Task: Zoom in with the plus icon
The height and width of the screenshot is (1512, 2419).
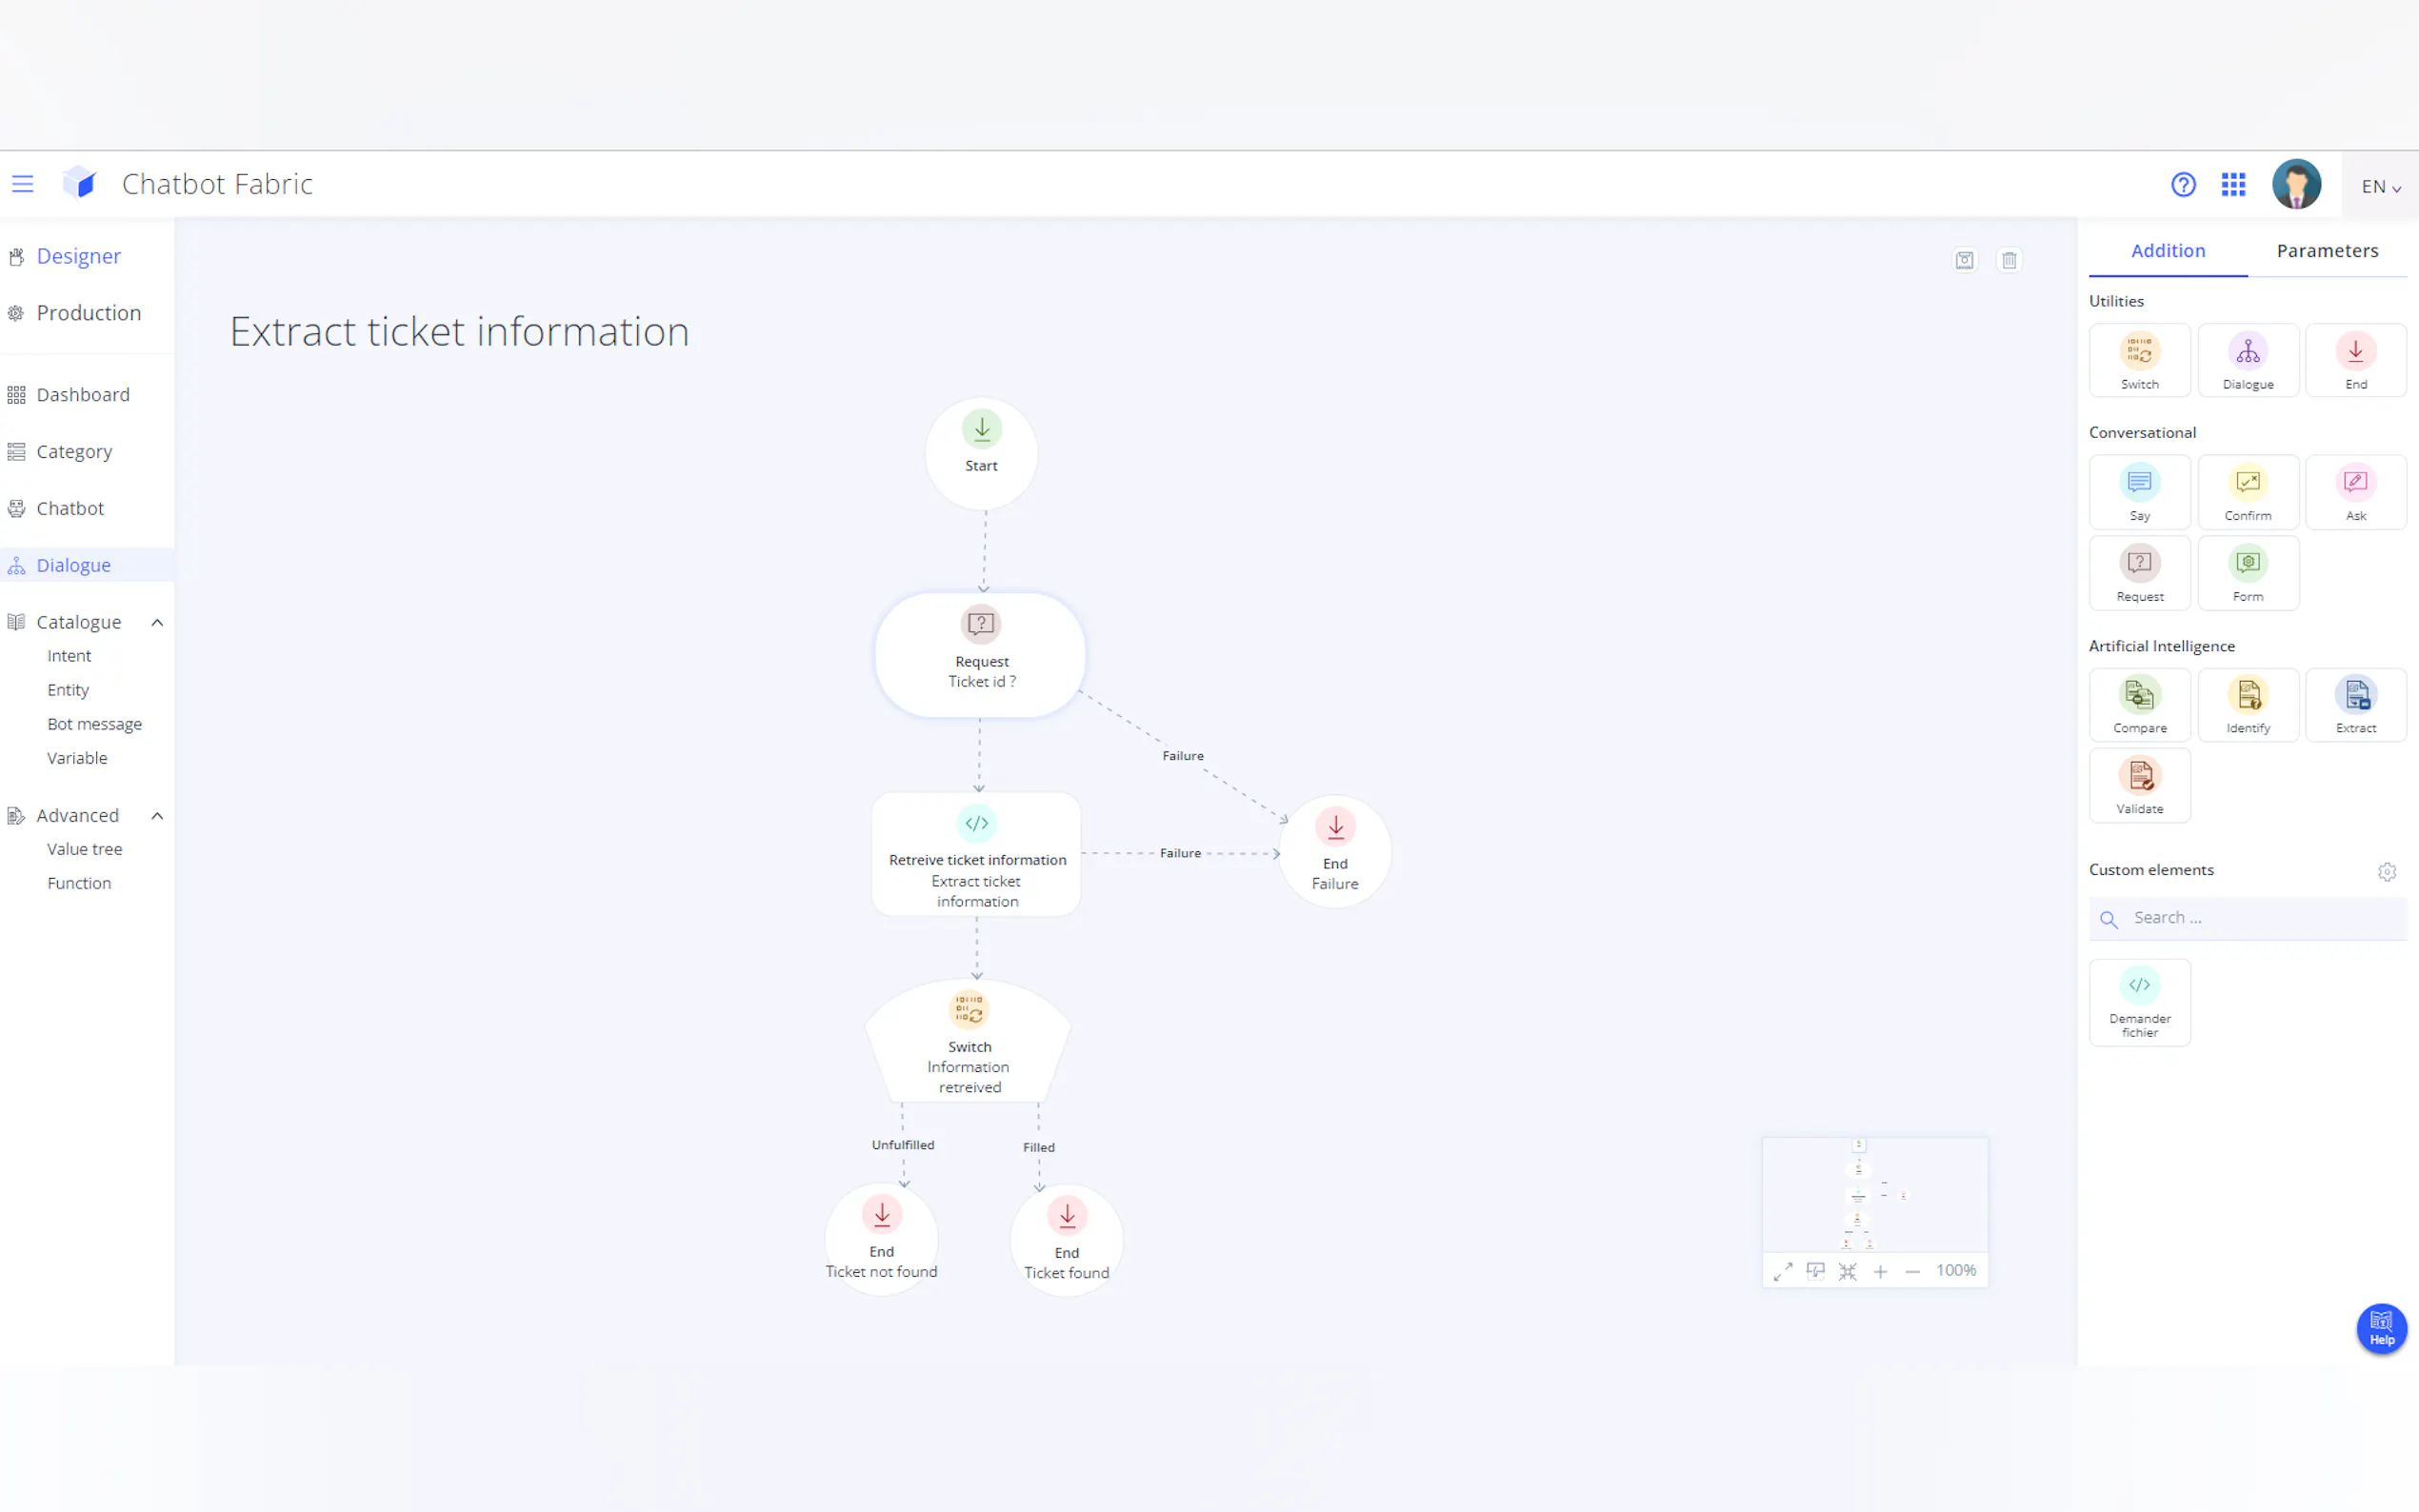Action: (1880, 1272)
